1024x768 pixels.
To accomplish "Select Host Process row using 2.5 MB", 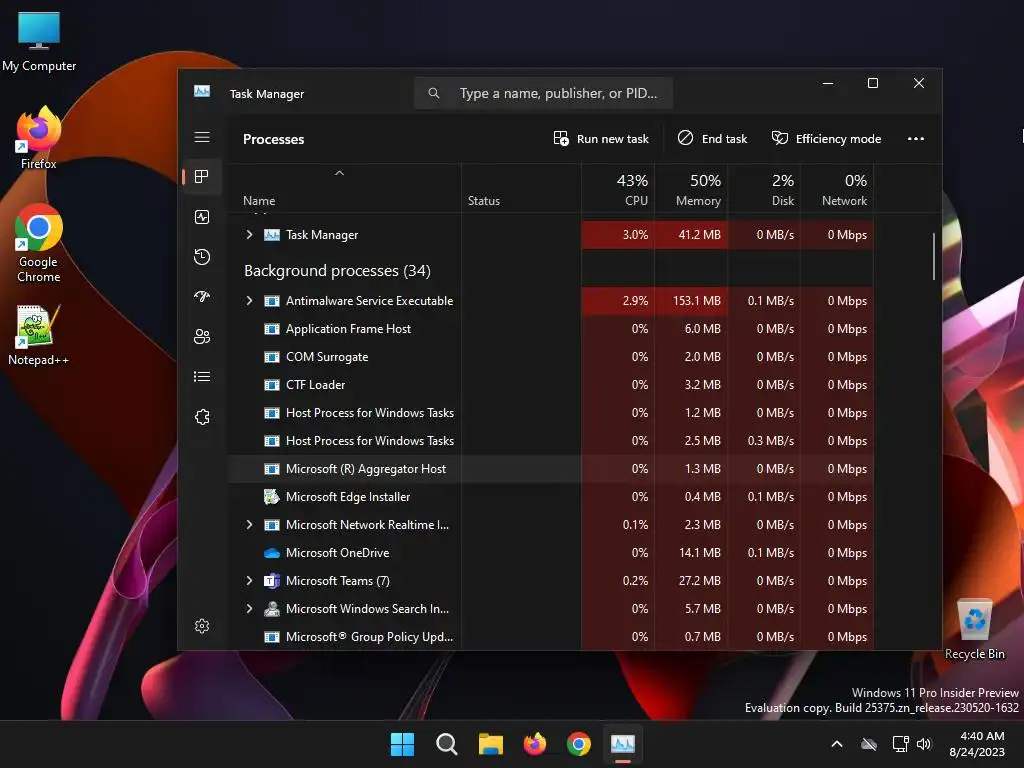I will 551,441.
